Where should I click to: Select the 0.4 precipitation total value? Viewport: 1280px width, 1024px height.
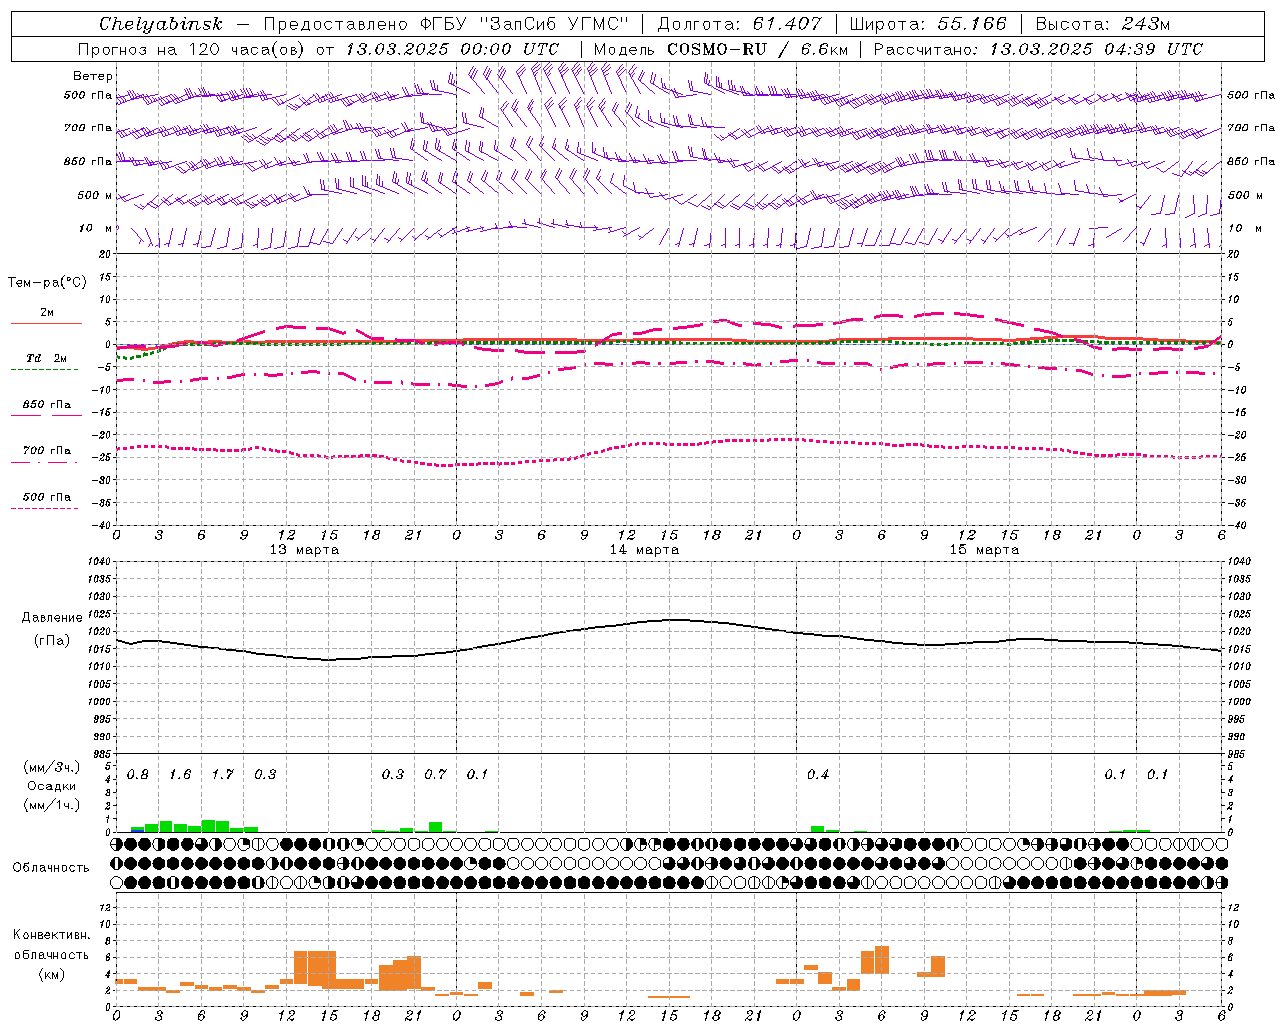coord(818,775)
